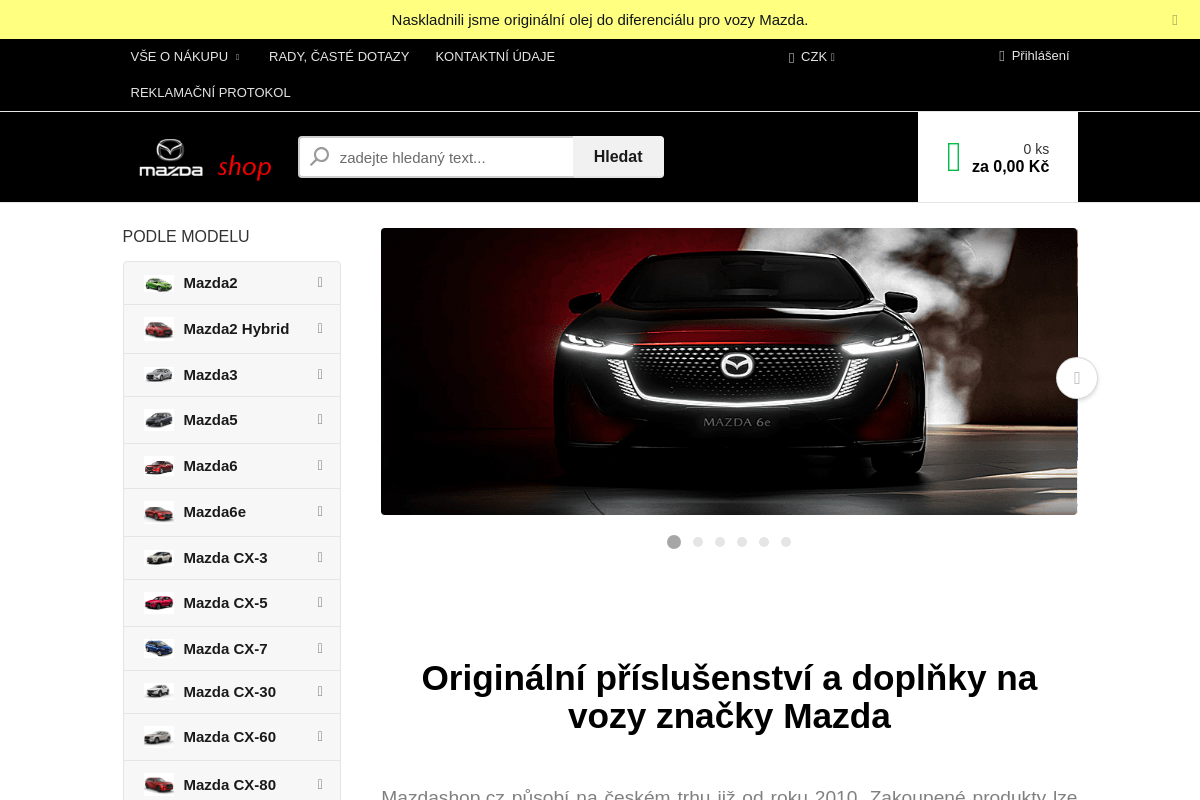Expand the Mazda CX-5 category arrow
This screenshot has width=1200, height=800.
tap(320, 602)
